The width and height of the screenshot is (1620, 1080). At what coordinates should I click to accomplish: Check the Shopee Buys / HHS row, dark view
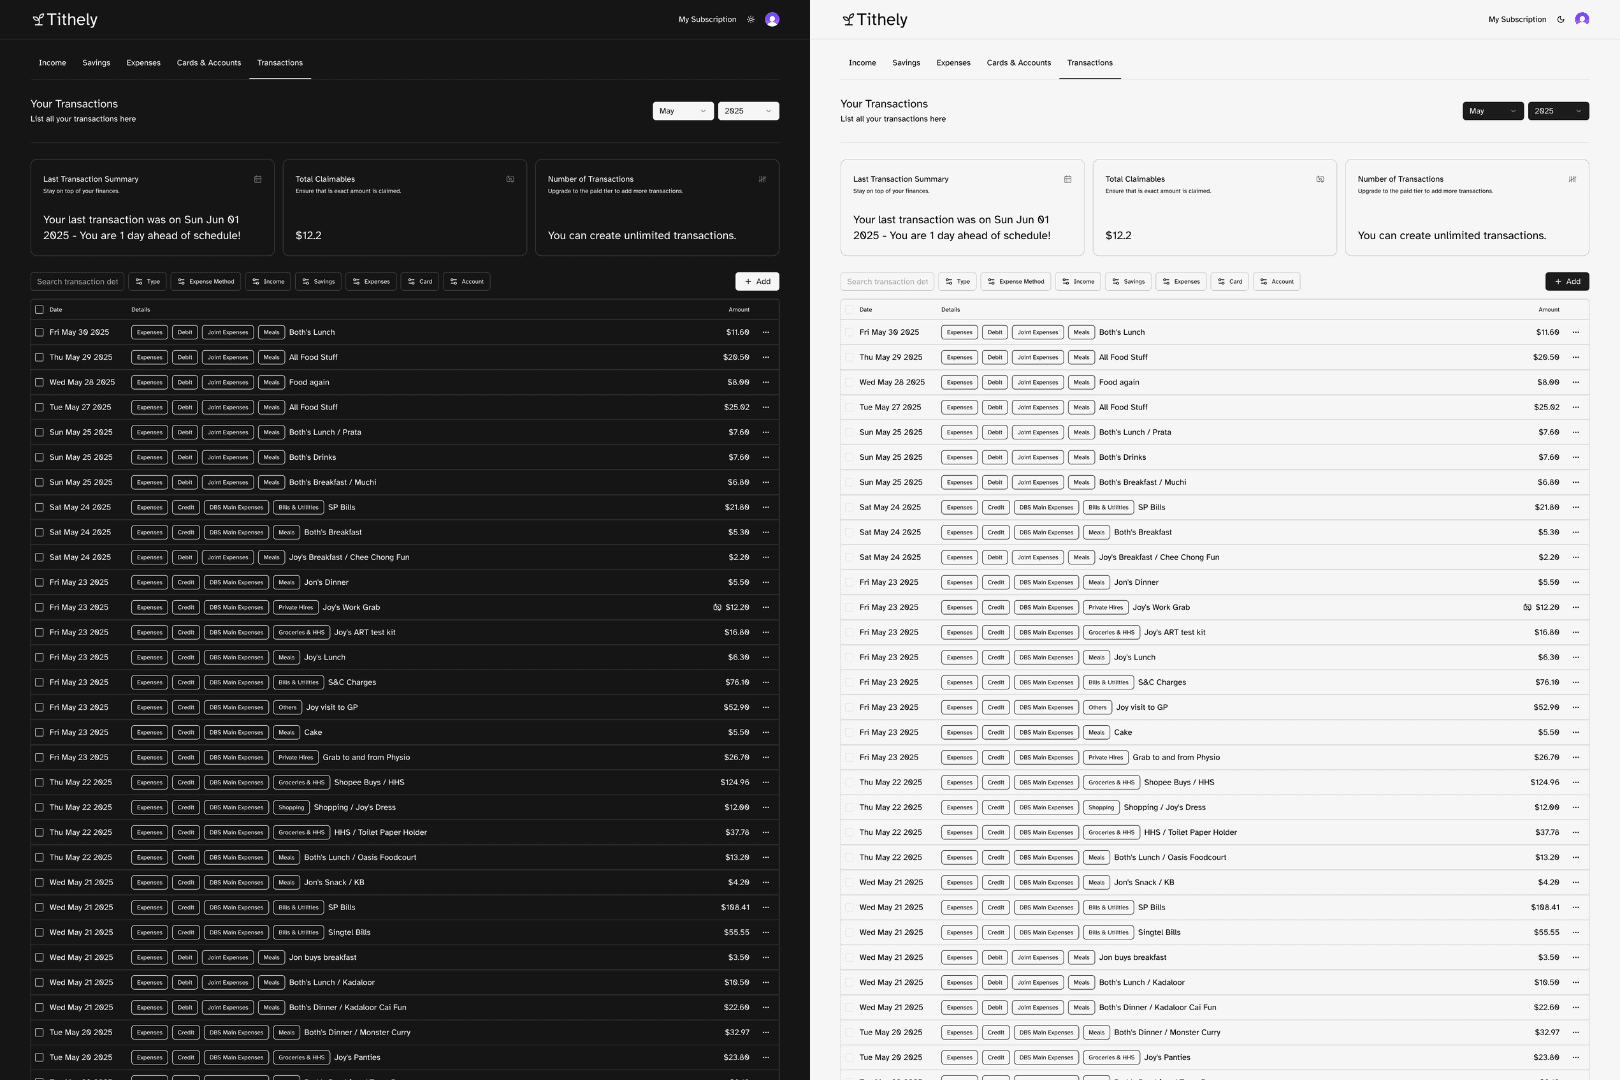pos(39,782)
